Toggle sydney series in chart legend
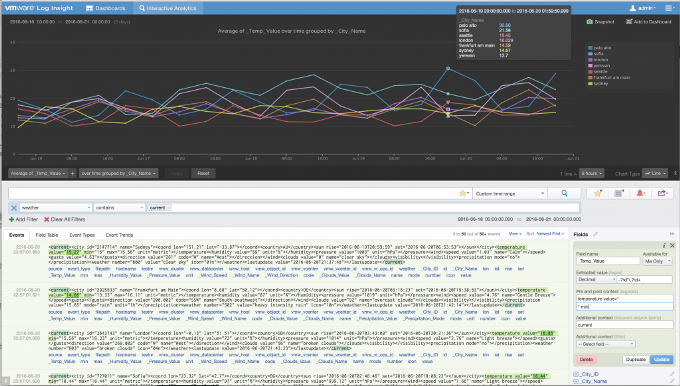The width and height of the screenshot is (680, 386). point(598,83)
